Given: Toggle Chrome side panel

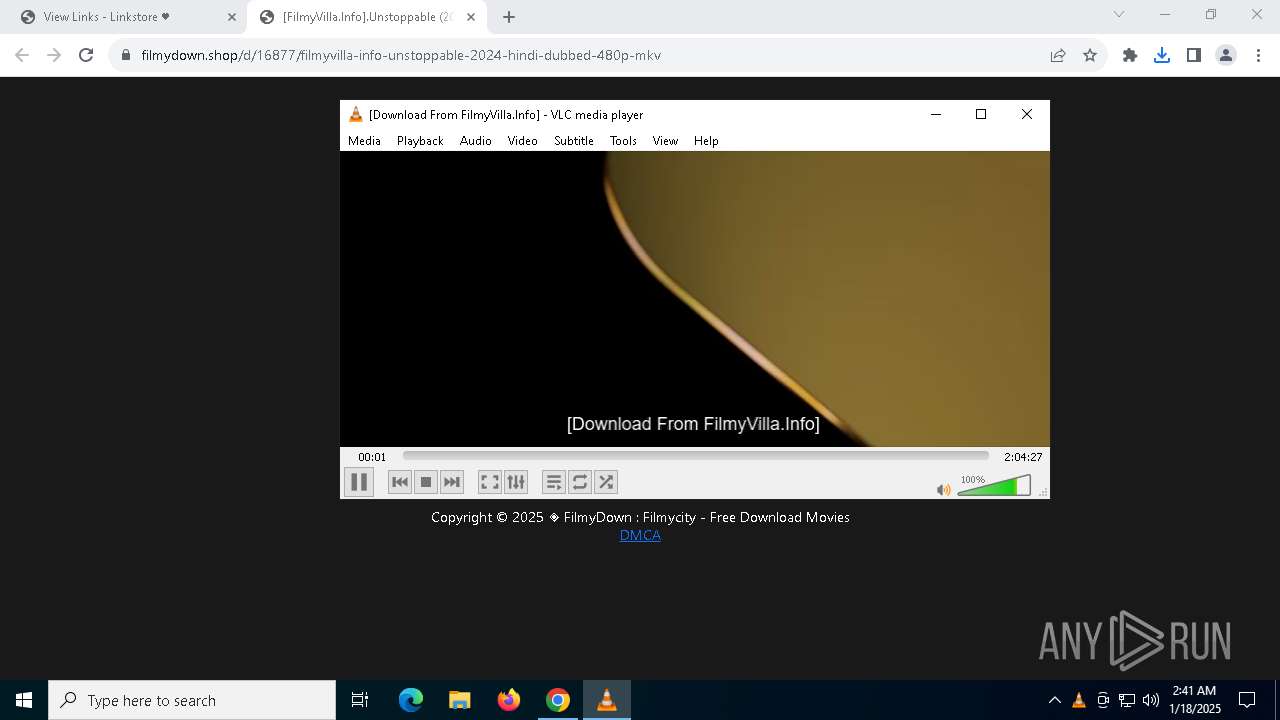Looking at the screenshot, I should coord(1194,55).
